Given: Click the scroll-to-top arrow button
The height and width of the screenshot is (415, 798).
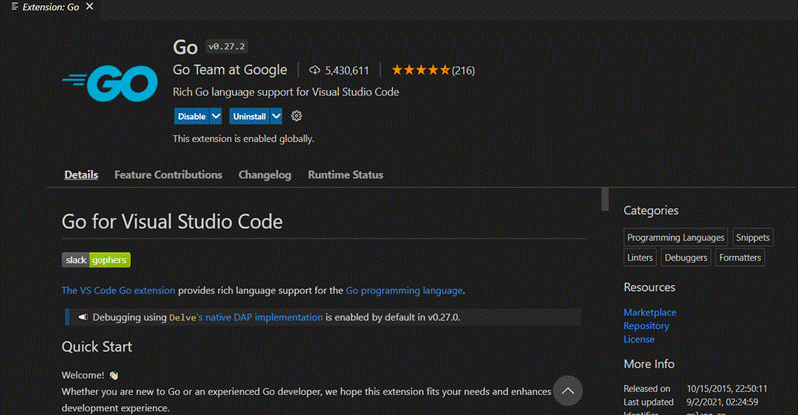Looking at the screenshot, I should coord(567,390).
